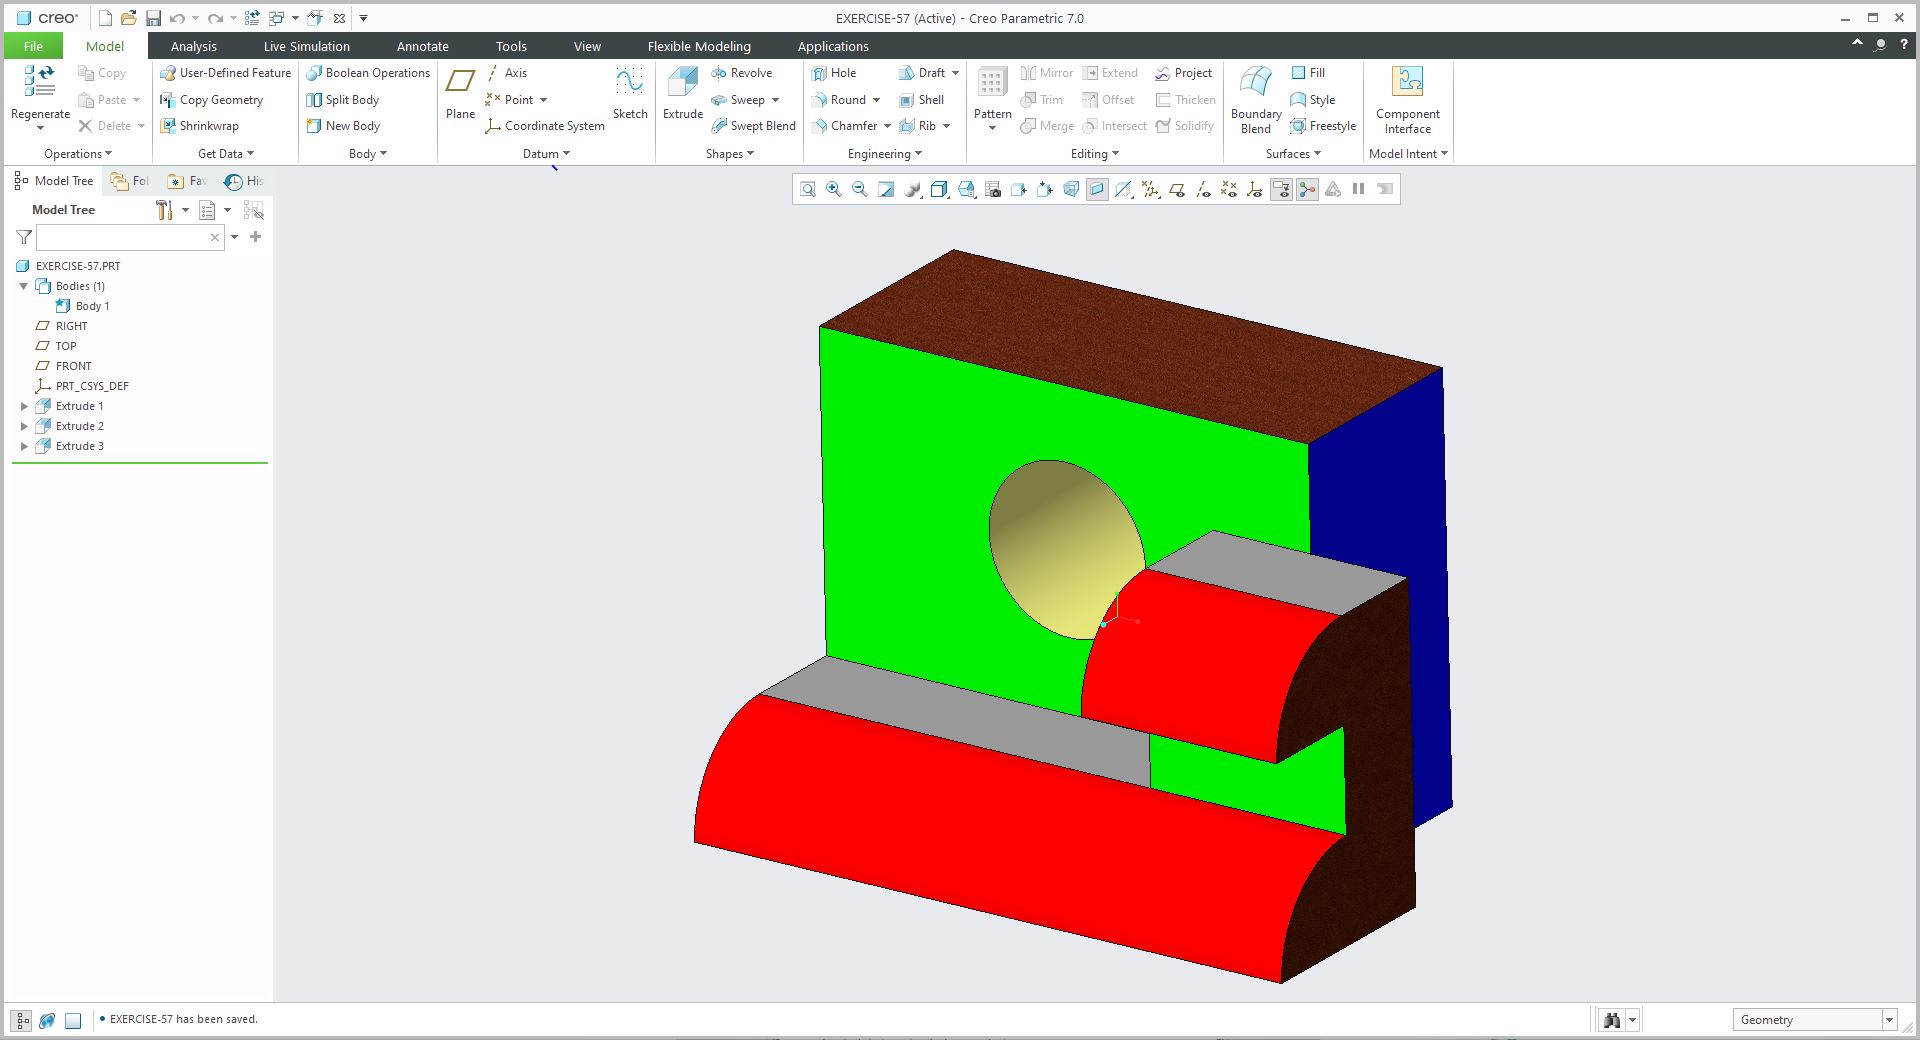Switch to the Annotate ribbon tab
The height and width of the screenshot is (1040, 1920).
click(422, 46)
